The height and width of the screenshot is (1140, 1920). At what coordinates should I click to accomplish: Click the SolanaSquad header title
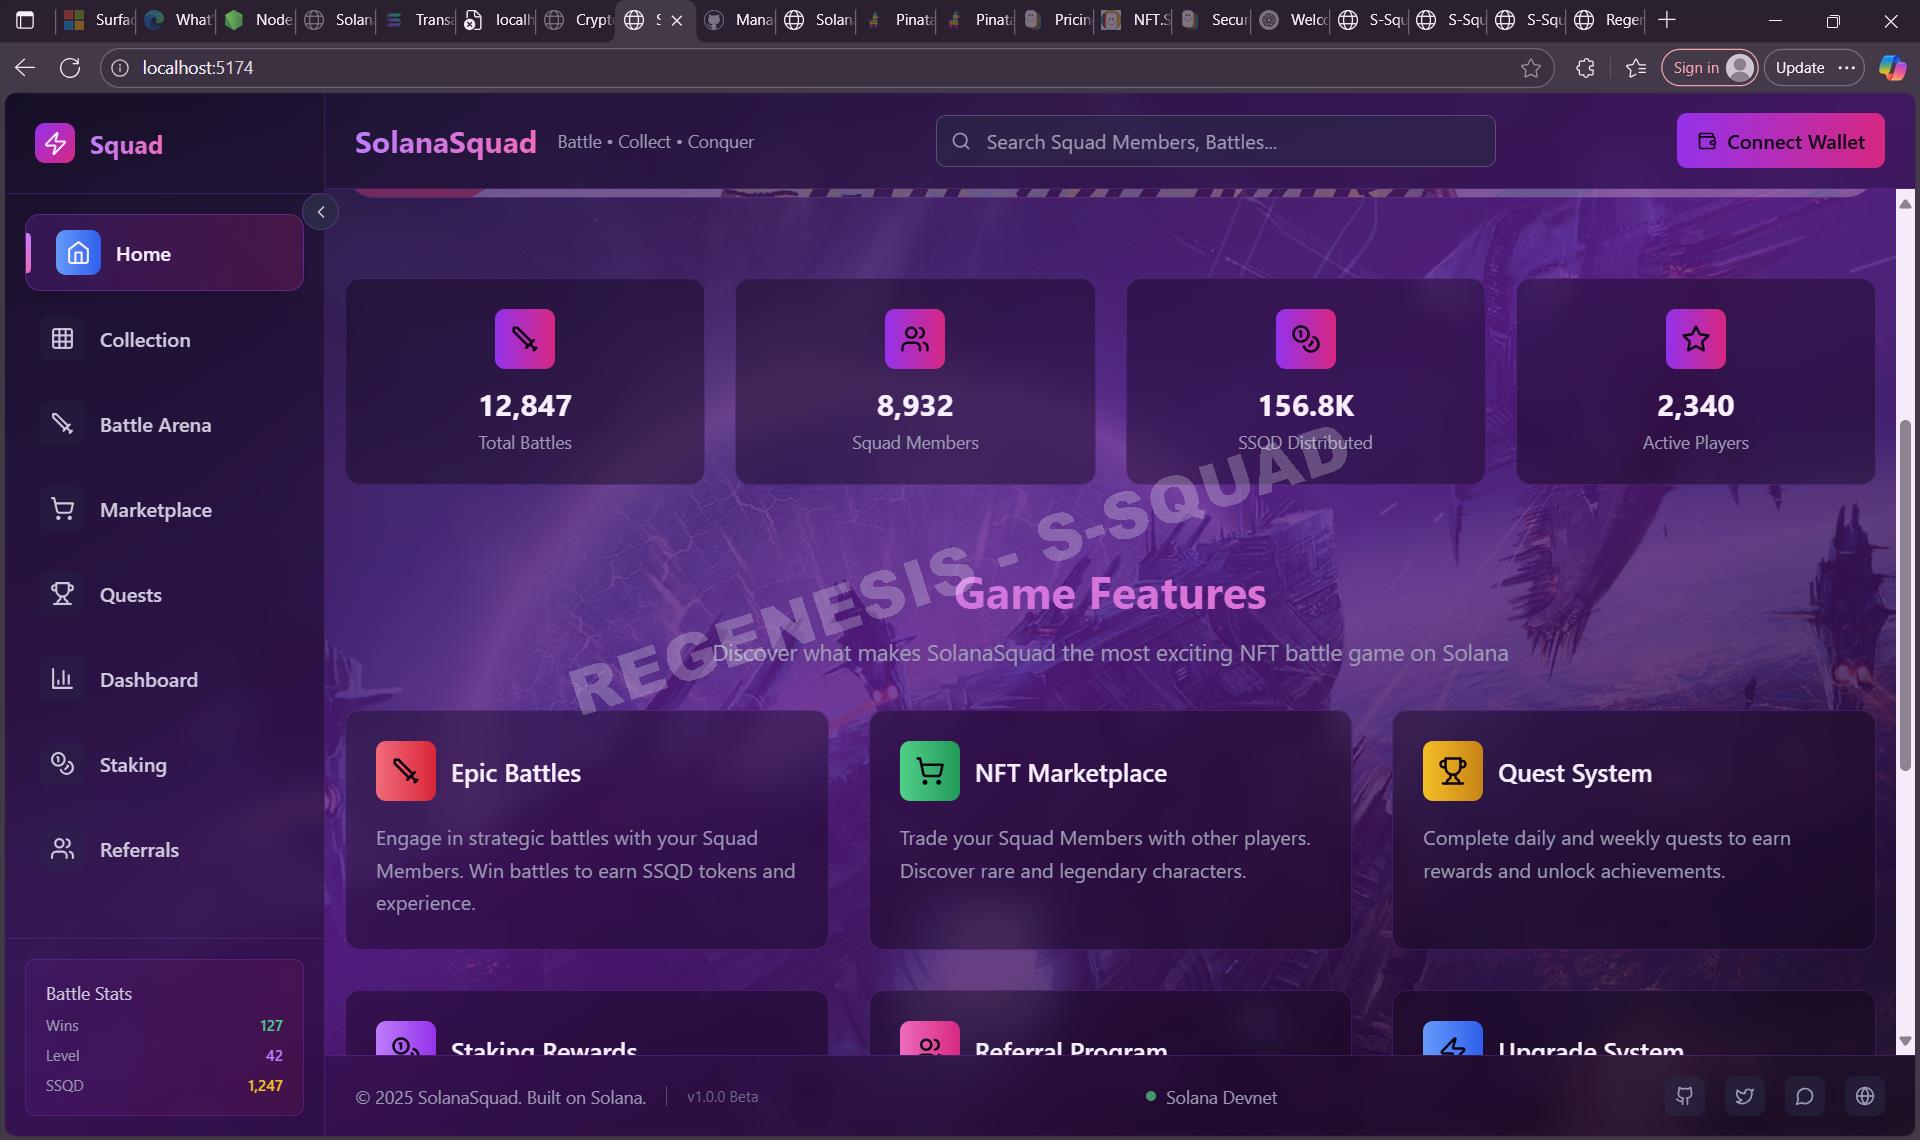[x=446, y=142]
